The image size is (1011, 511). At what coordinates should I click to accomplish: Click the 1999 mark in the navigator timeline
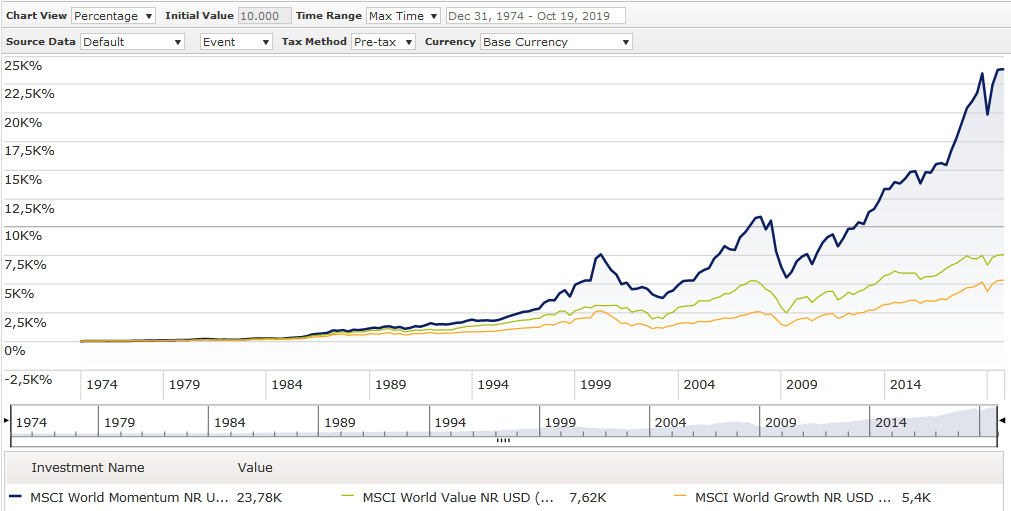pyautogui.click(x=560, y=423)
